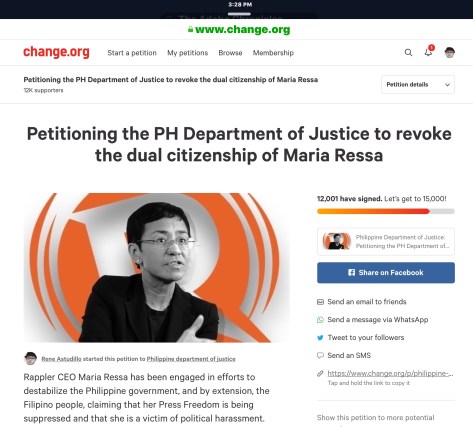Click the www.change.org address bar

(x=239, y=29)
